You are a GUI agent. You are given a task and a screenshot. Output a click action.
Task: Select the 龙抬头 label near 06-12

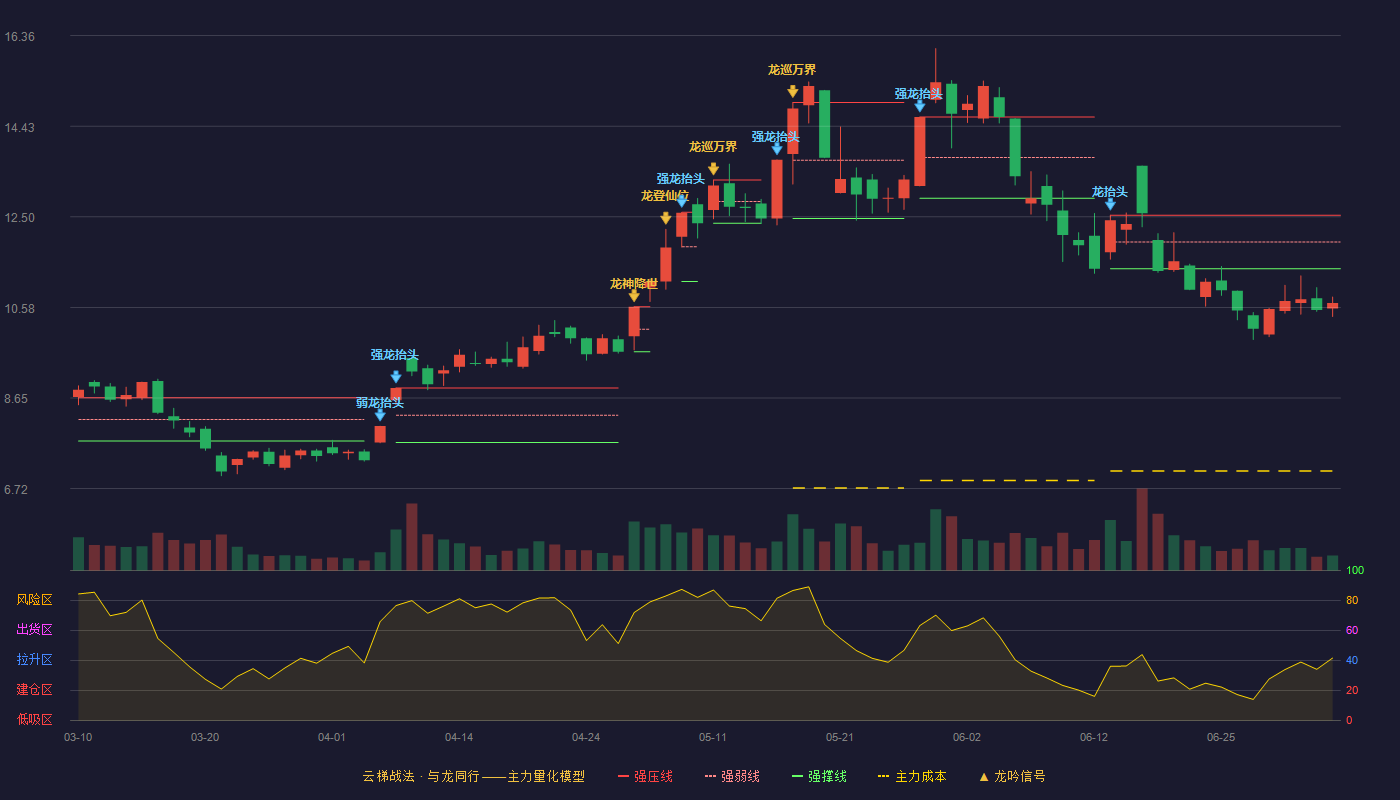click(x=1110, y=192)
